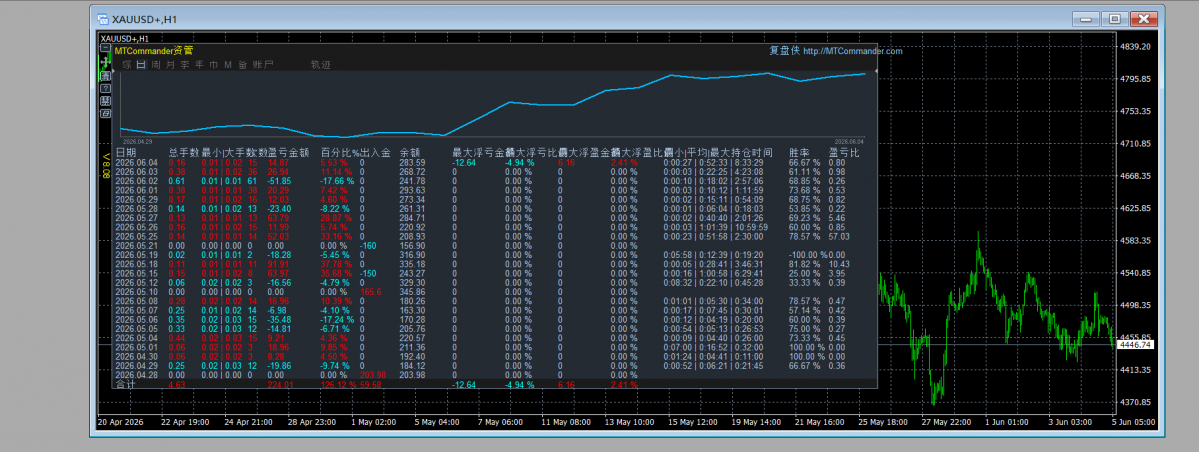Click the 224.01 total profit value
Viewport: 1199px width, 452px height.
280,385
